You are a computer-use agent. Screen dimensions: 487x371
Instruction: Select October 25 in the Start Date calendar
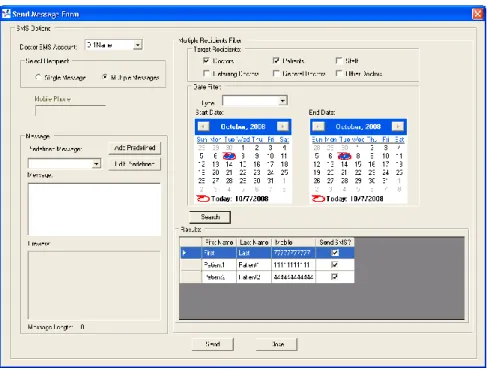(284, 173)
